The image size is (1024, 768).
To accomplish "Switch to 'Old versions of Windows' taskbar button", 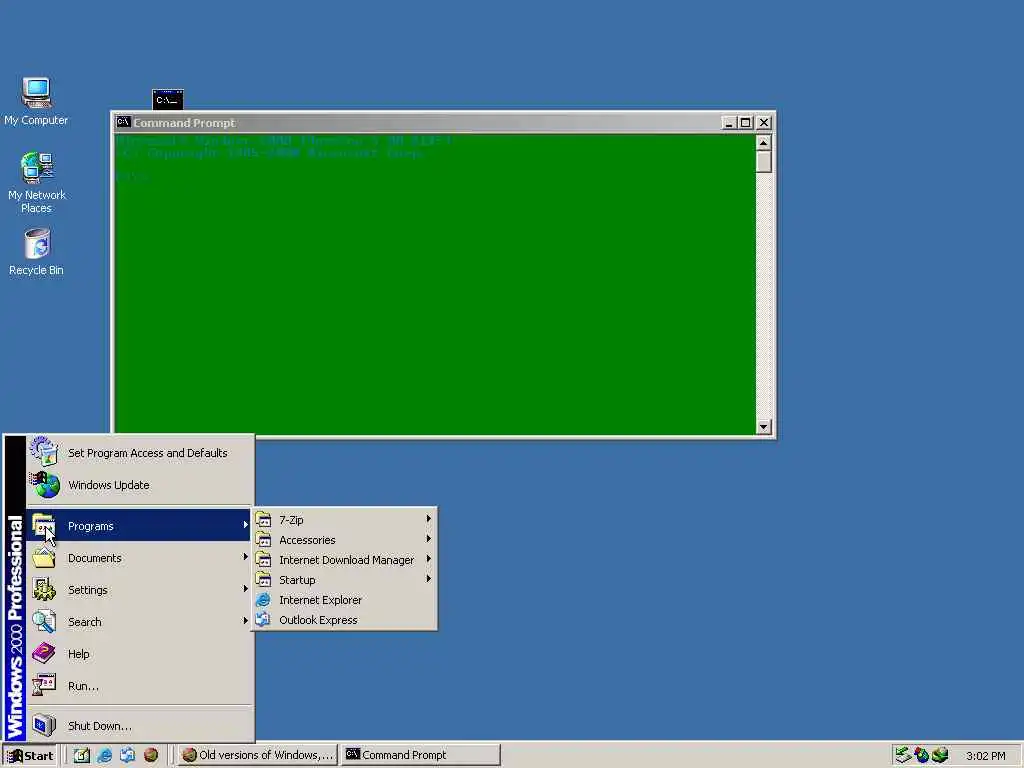I will (x=257, y=756).
